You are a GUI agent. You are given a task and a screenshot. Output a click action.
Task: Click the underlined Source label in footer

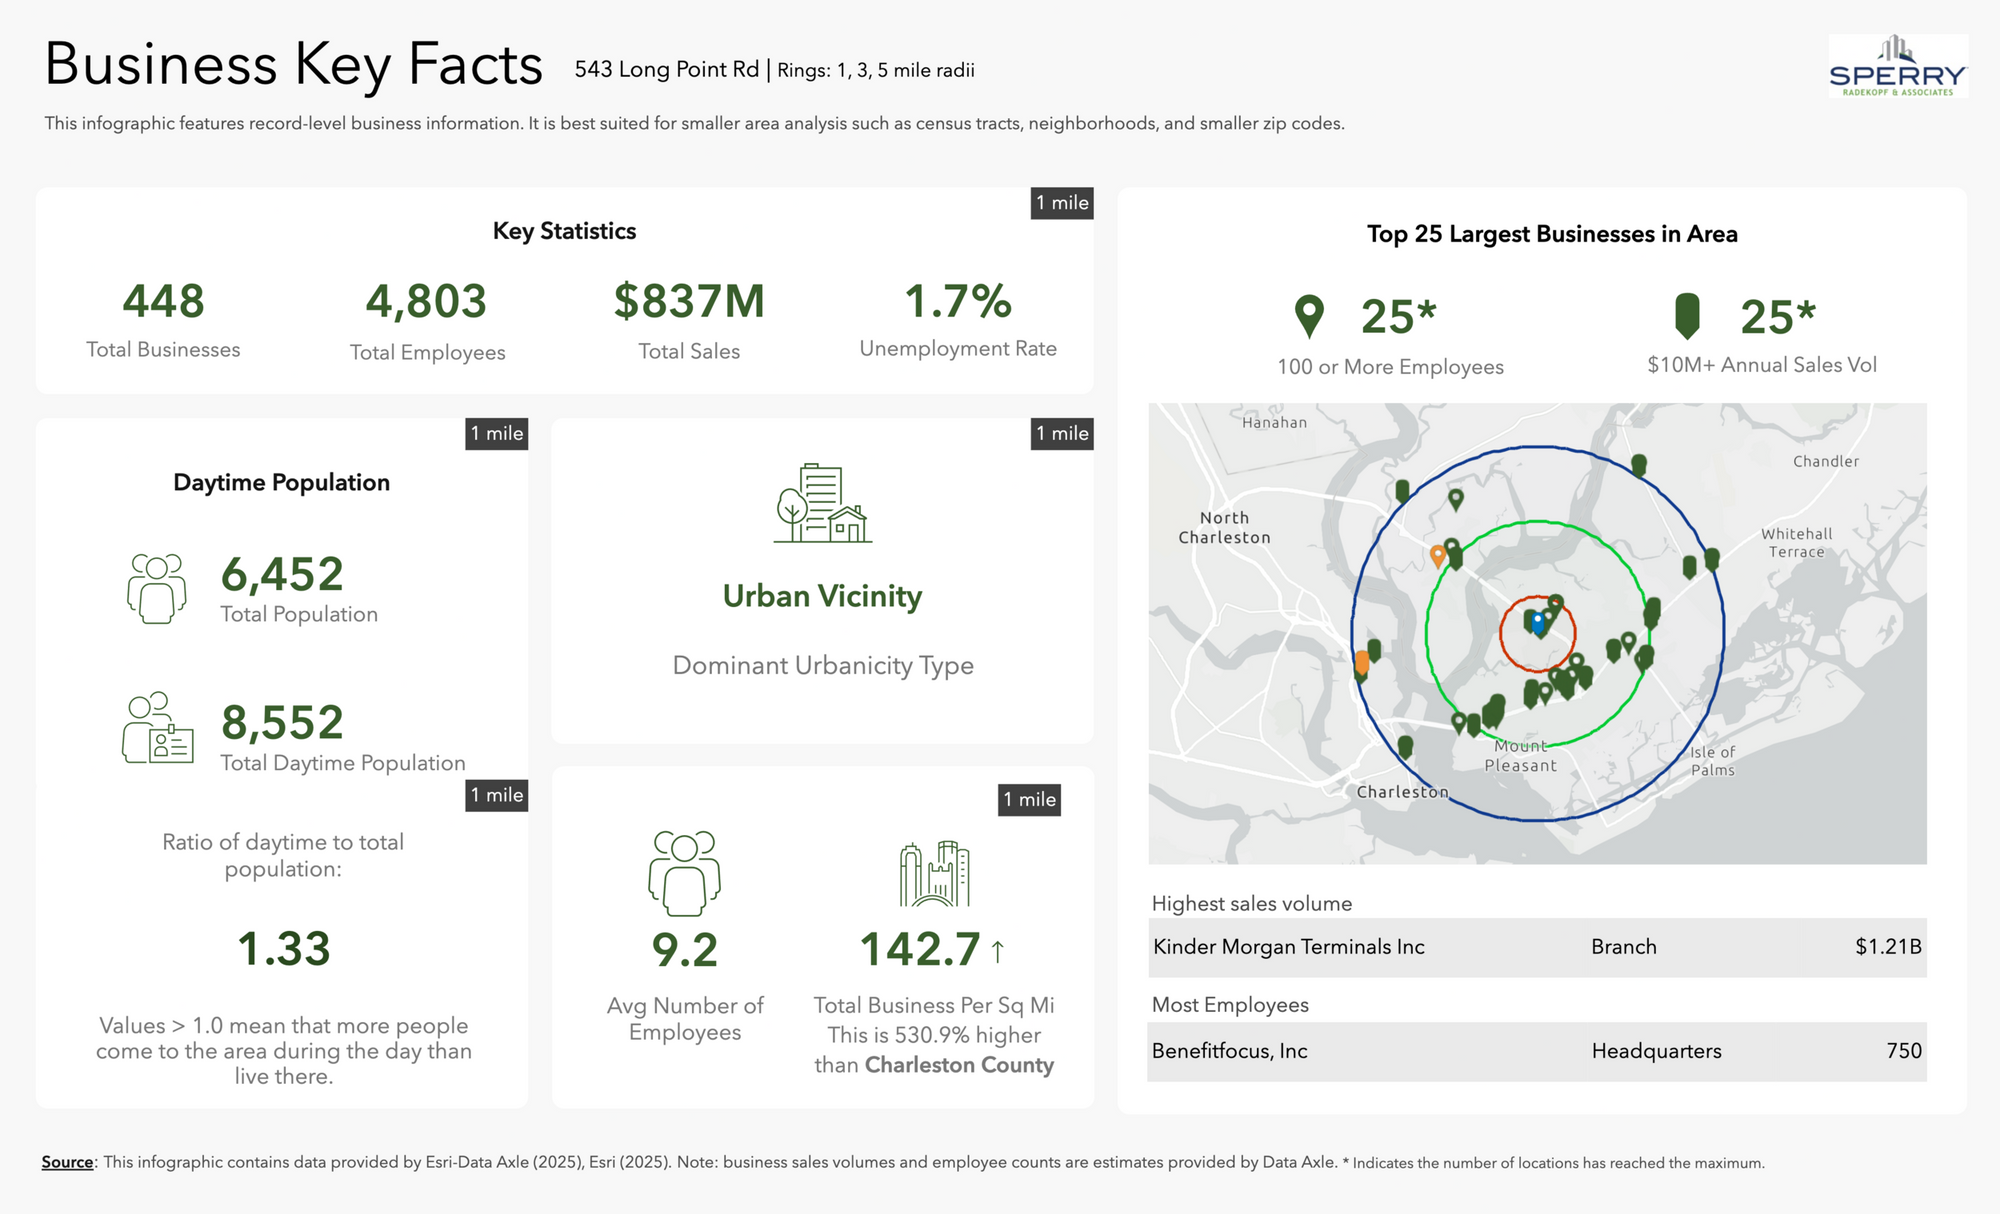(x=67, y=1162)
